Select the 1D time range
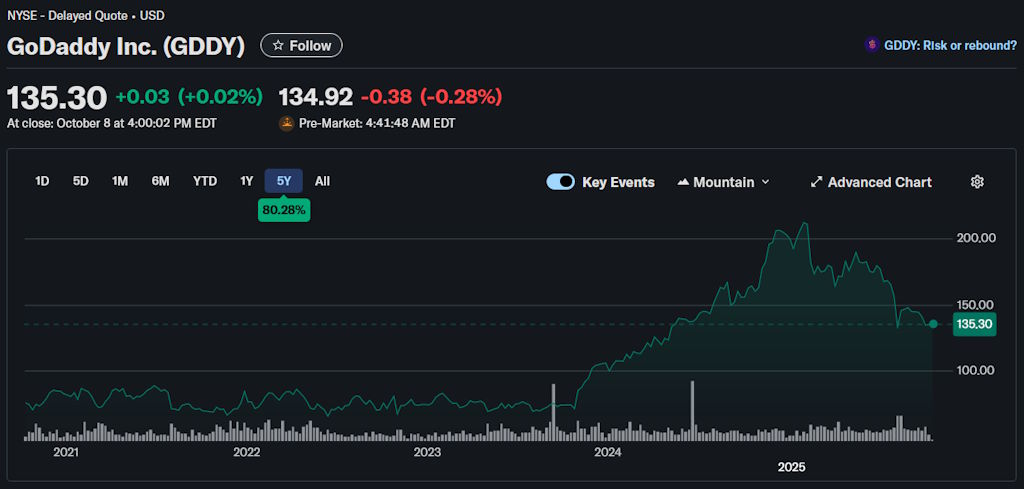This screenshot has height=489, width=1024. tap(42, 181)
